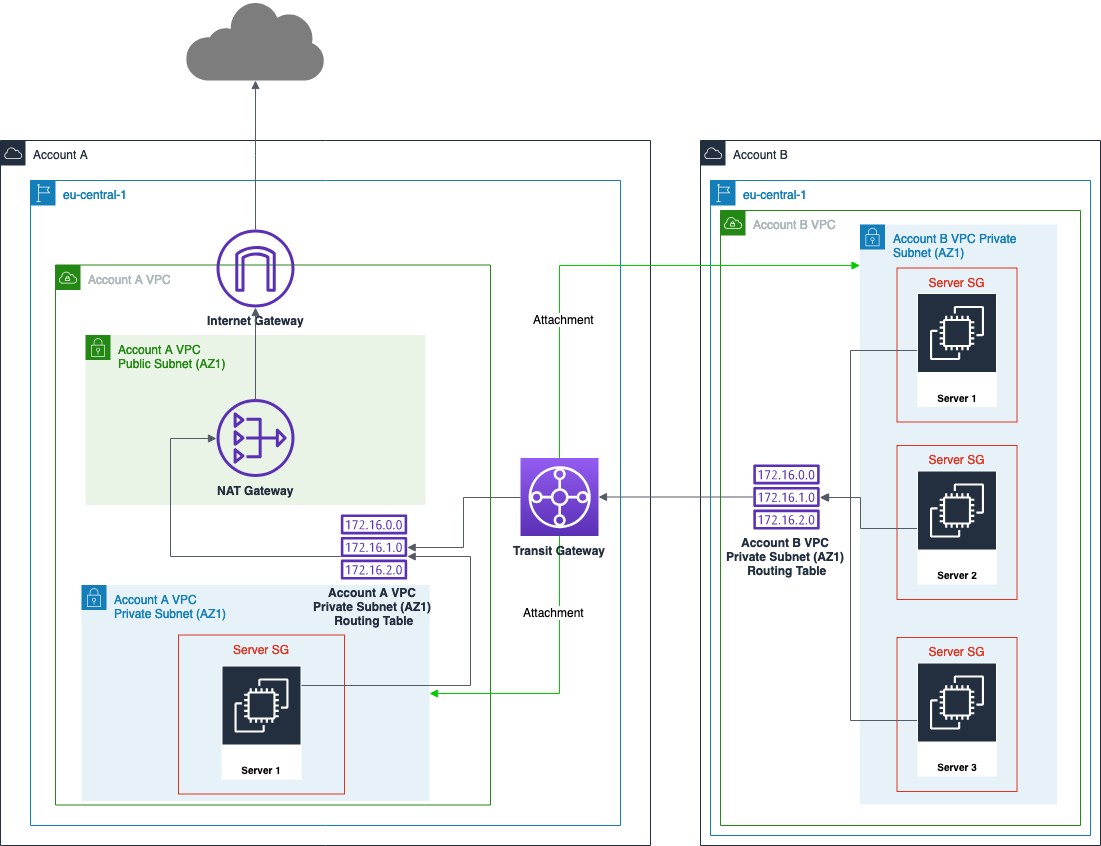Click the Account A VPC green cloud icon

(x=66, y=277)
